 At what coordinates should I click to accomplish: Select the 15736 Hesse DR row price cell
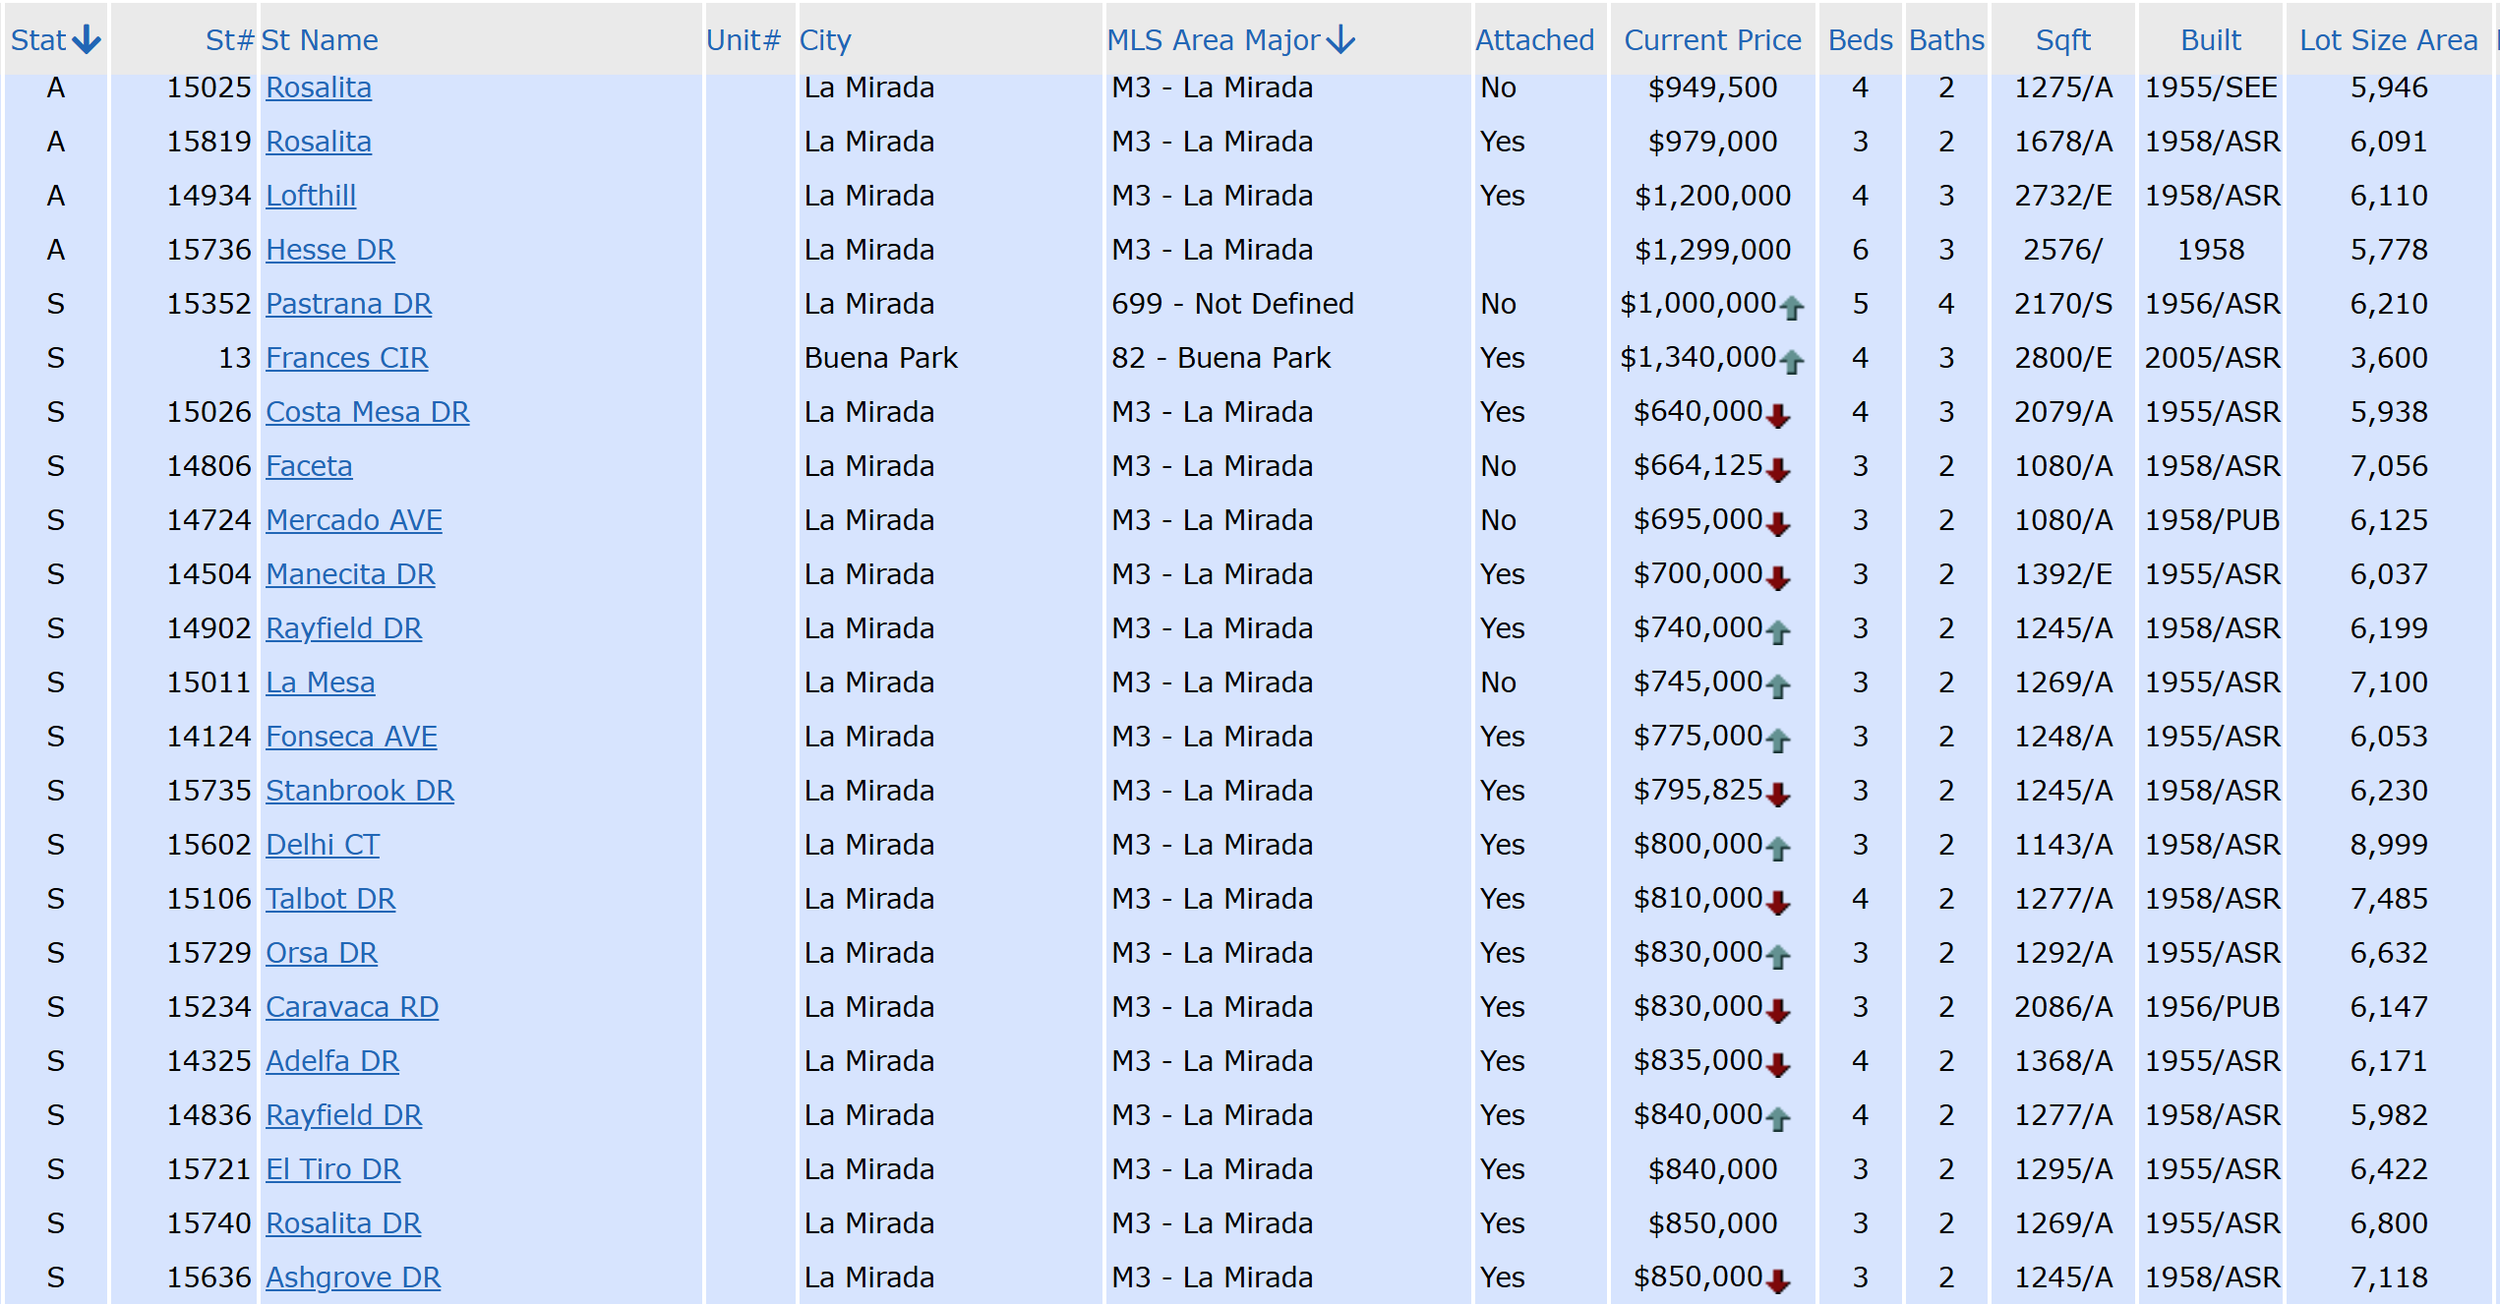click(x=1712, y=250)
